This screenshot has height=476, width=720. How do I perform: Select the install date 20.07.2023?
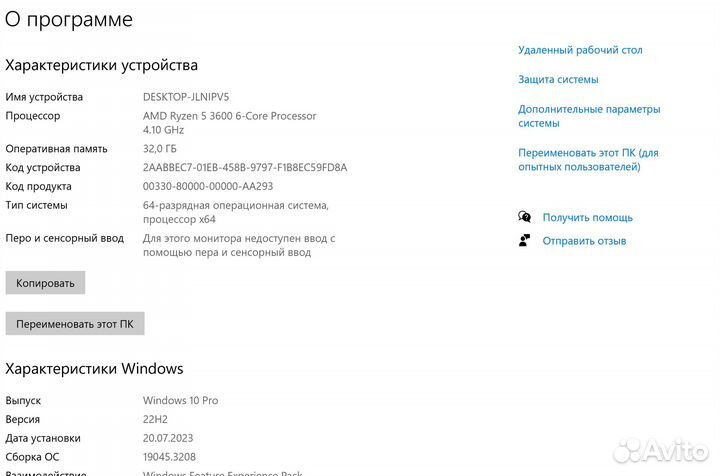point(168,438)
